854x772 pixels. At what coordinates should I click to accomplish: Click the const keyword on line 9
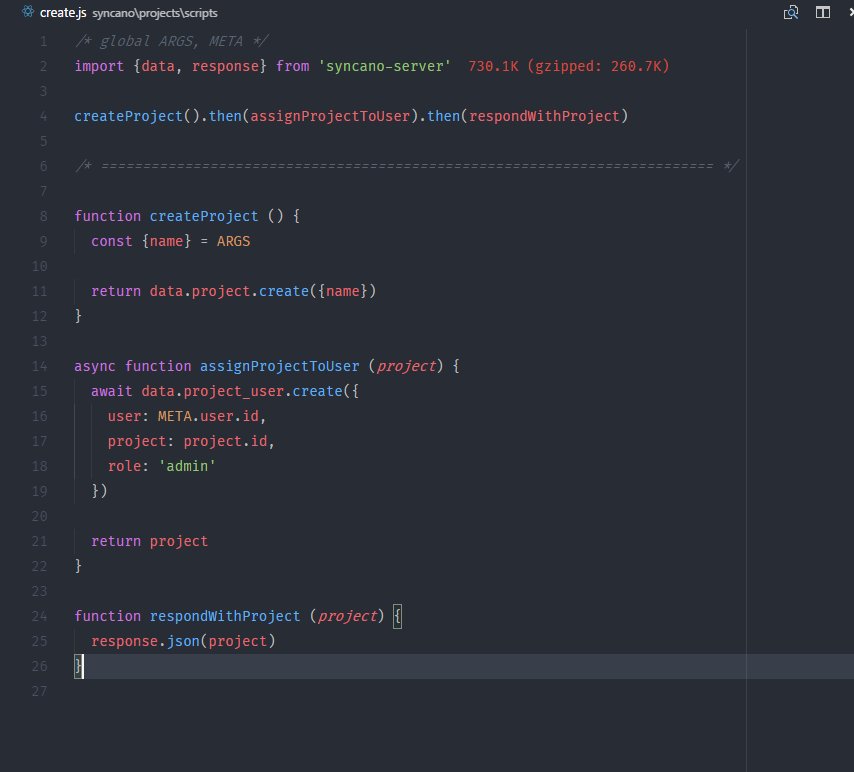tap(112, 241)
